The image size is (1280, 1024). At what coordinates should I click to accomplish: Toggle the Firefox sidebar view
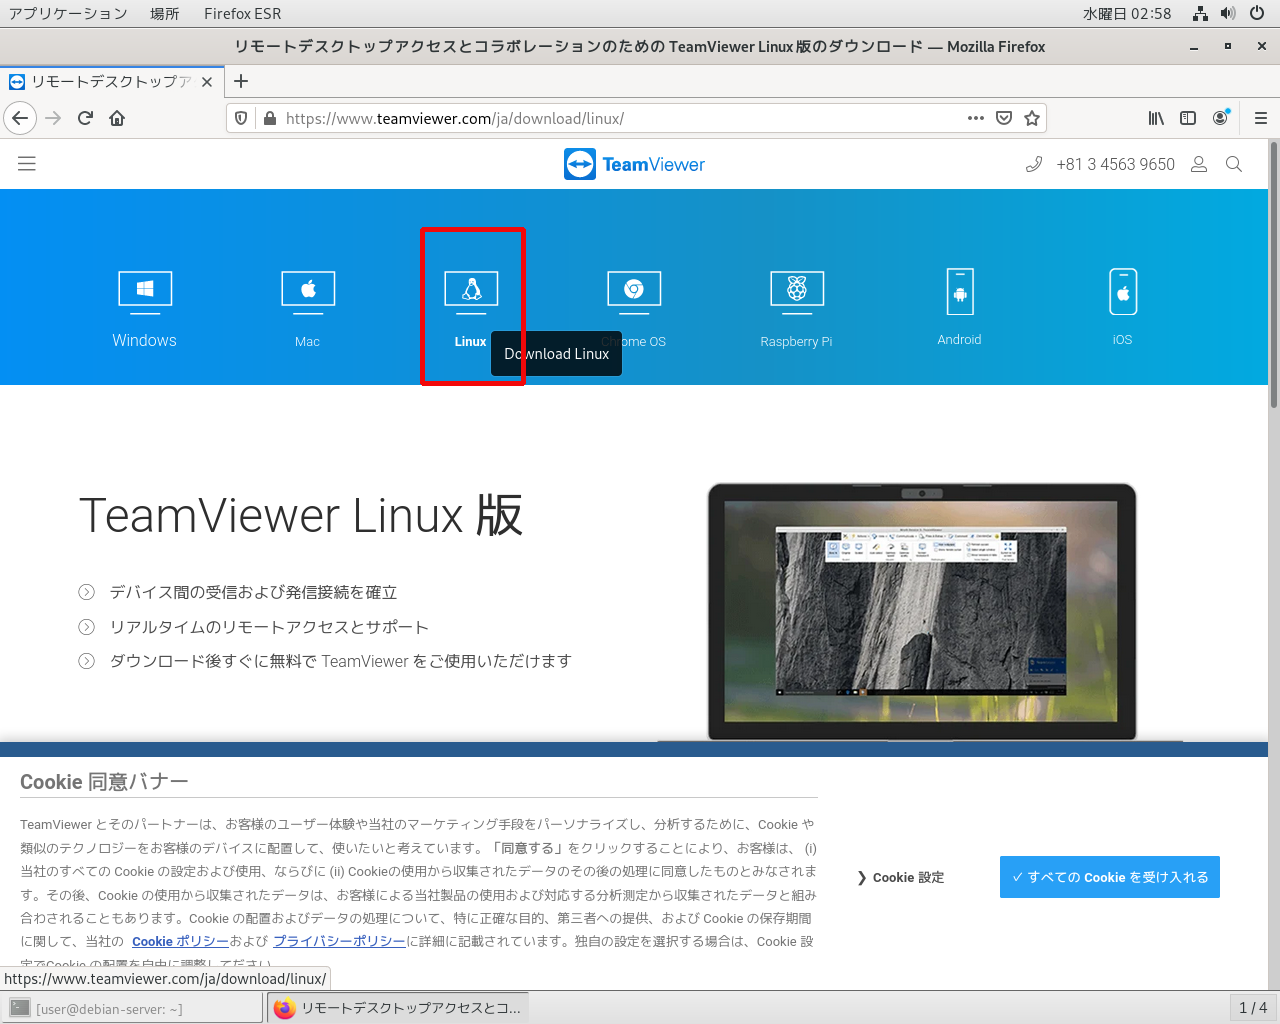[x=1188, y=118]
